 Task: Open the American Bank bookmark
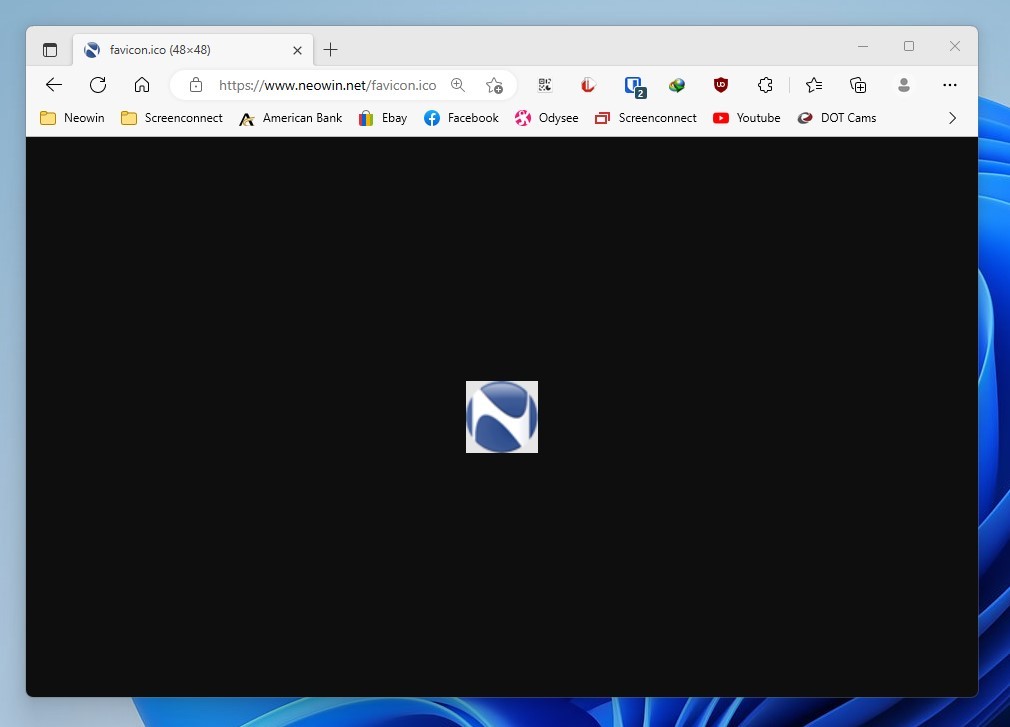click(x=290, y=118)
